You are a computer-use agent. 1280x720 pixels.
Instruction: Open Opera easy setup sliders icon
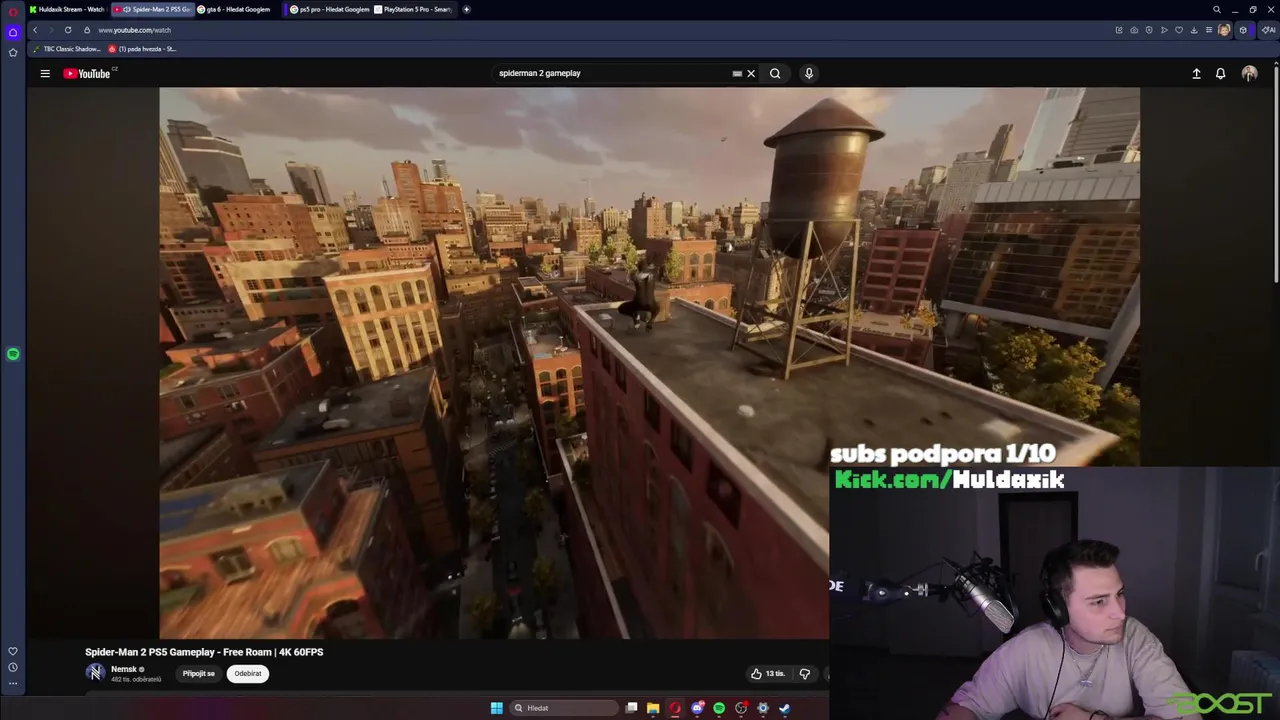pyautogui.click(x=1209, y=30)
